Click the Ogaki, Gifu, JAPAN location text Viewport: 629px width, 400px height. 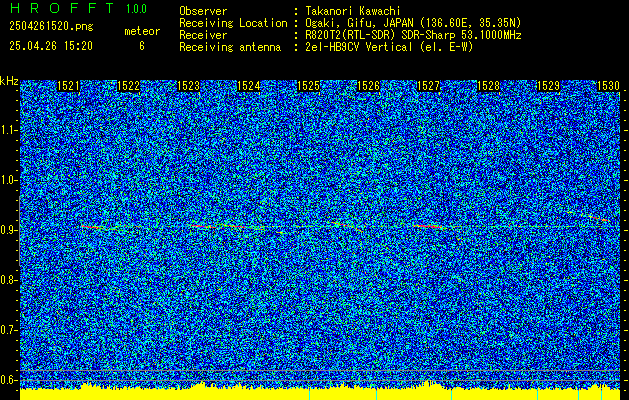click(413, 23)
